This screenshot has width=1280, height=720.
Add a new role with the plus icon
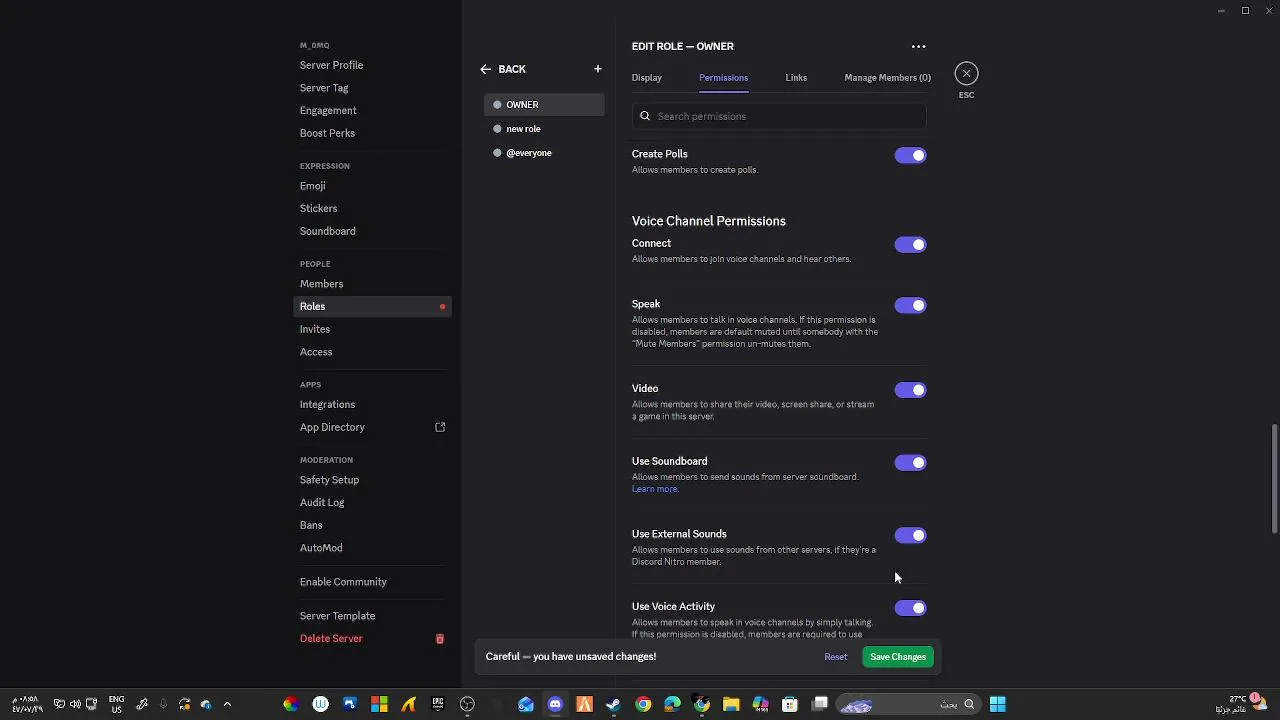pyautogui.click(x=598, y=69)
